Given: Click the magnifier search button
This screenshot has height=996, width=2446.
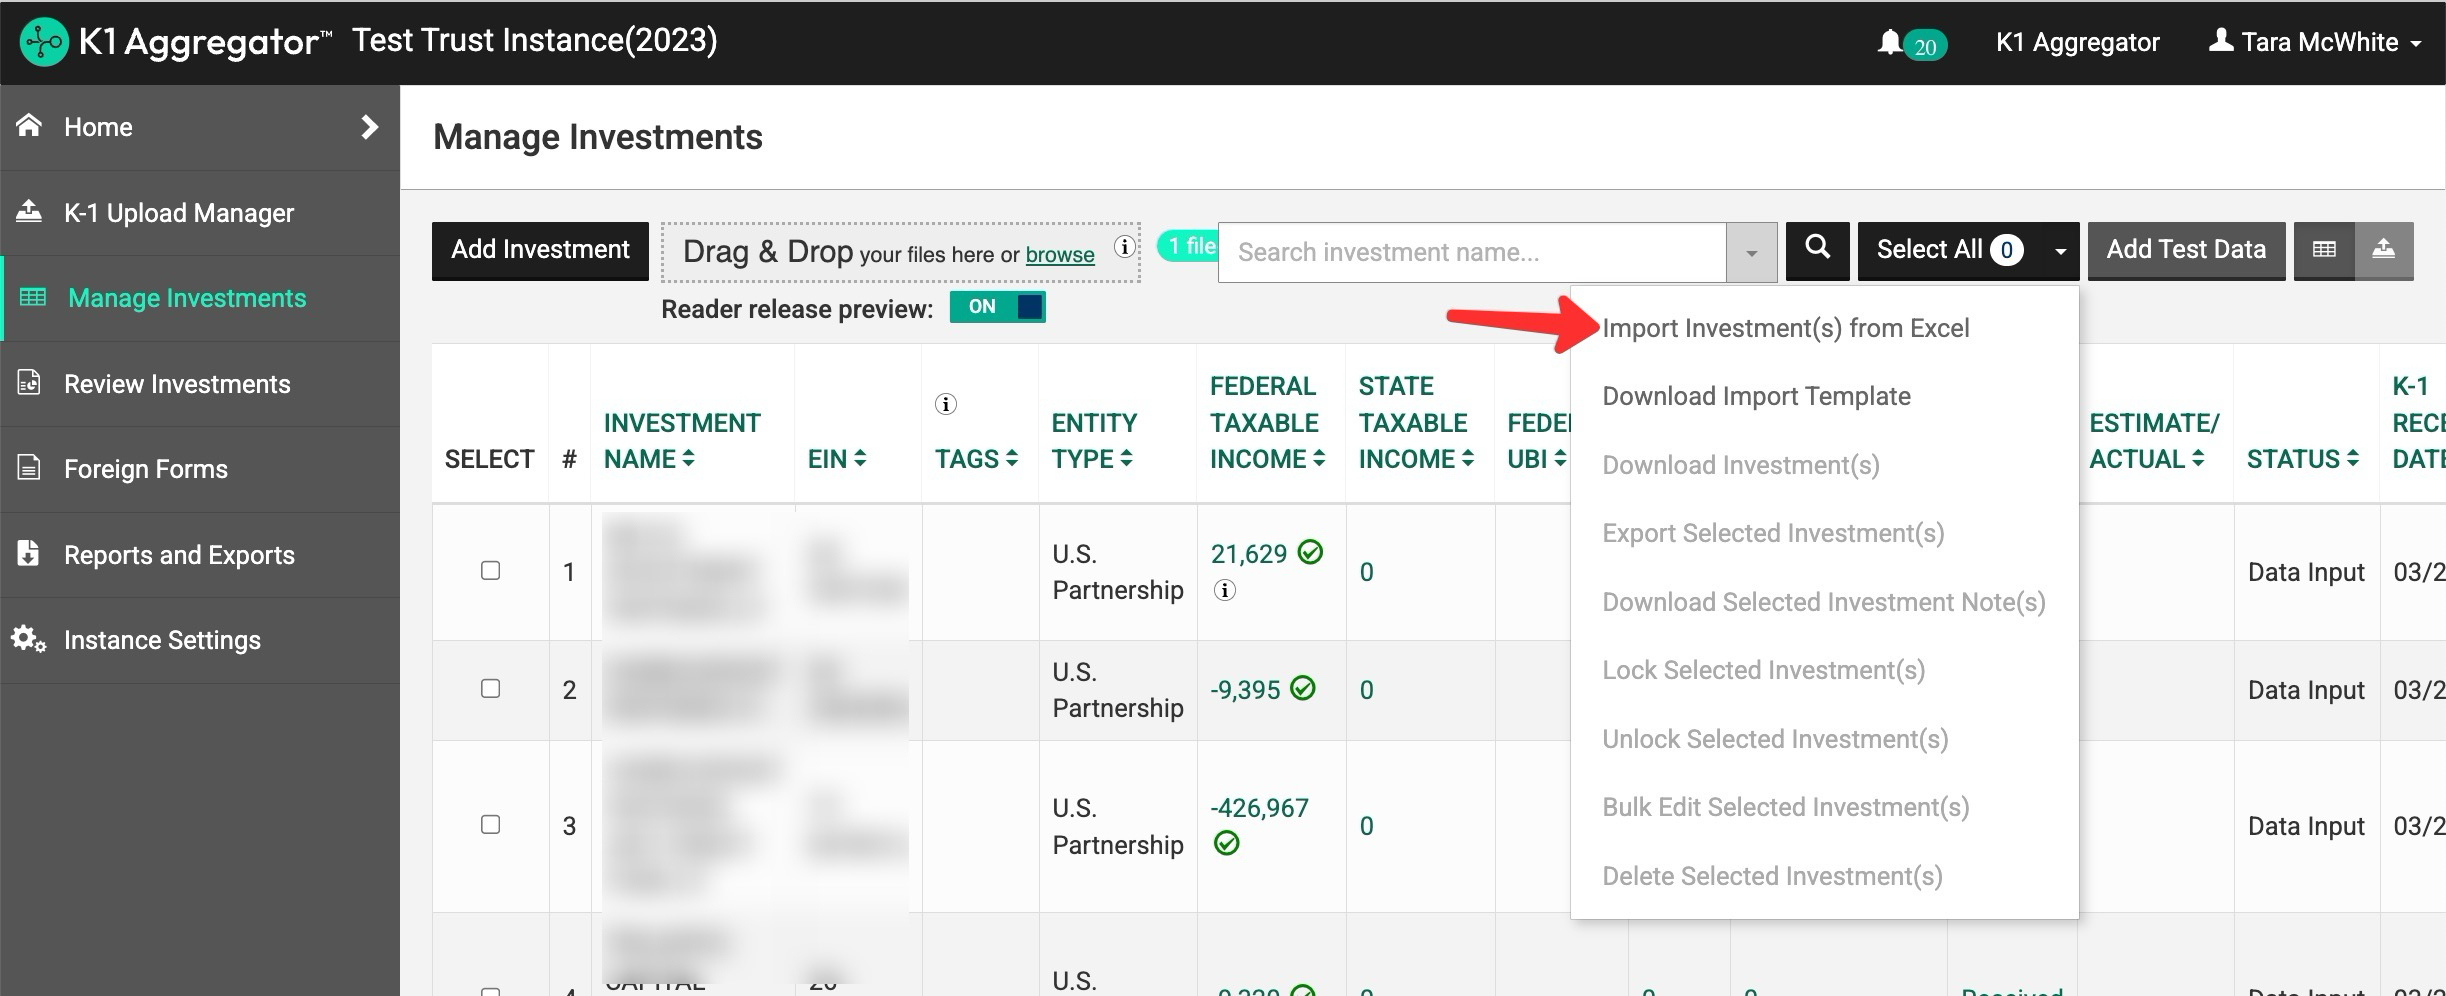Looking at the screenshot, I should tap(1817, 250).
